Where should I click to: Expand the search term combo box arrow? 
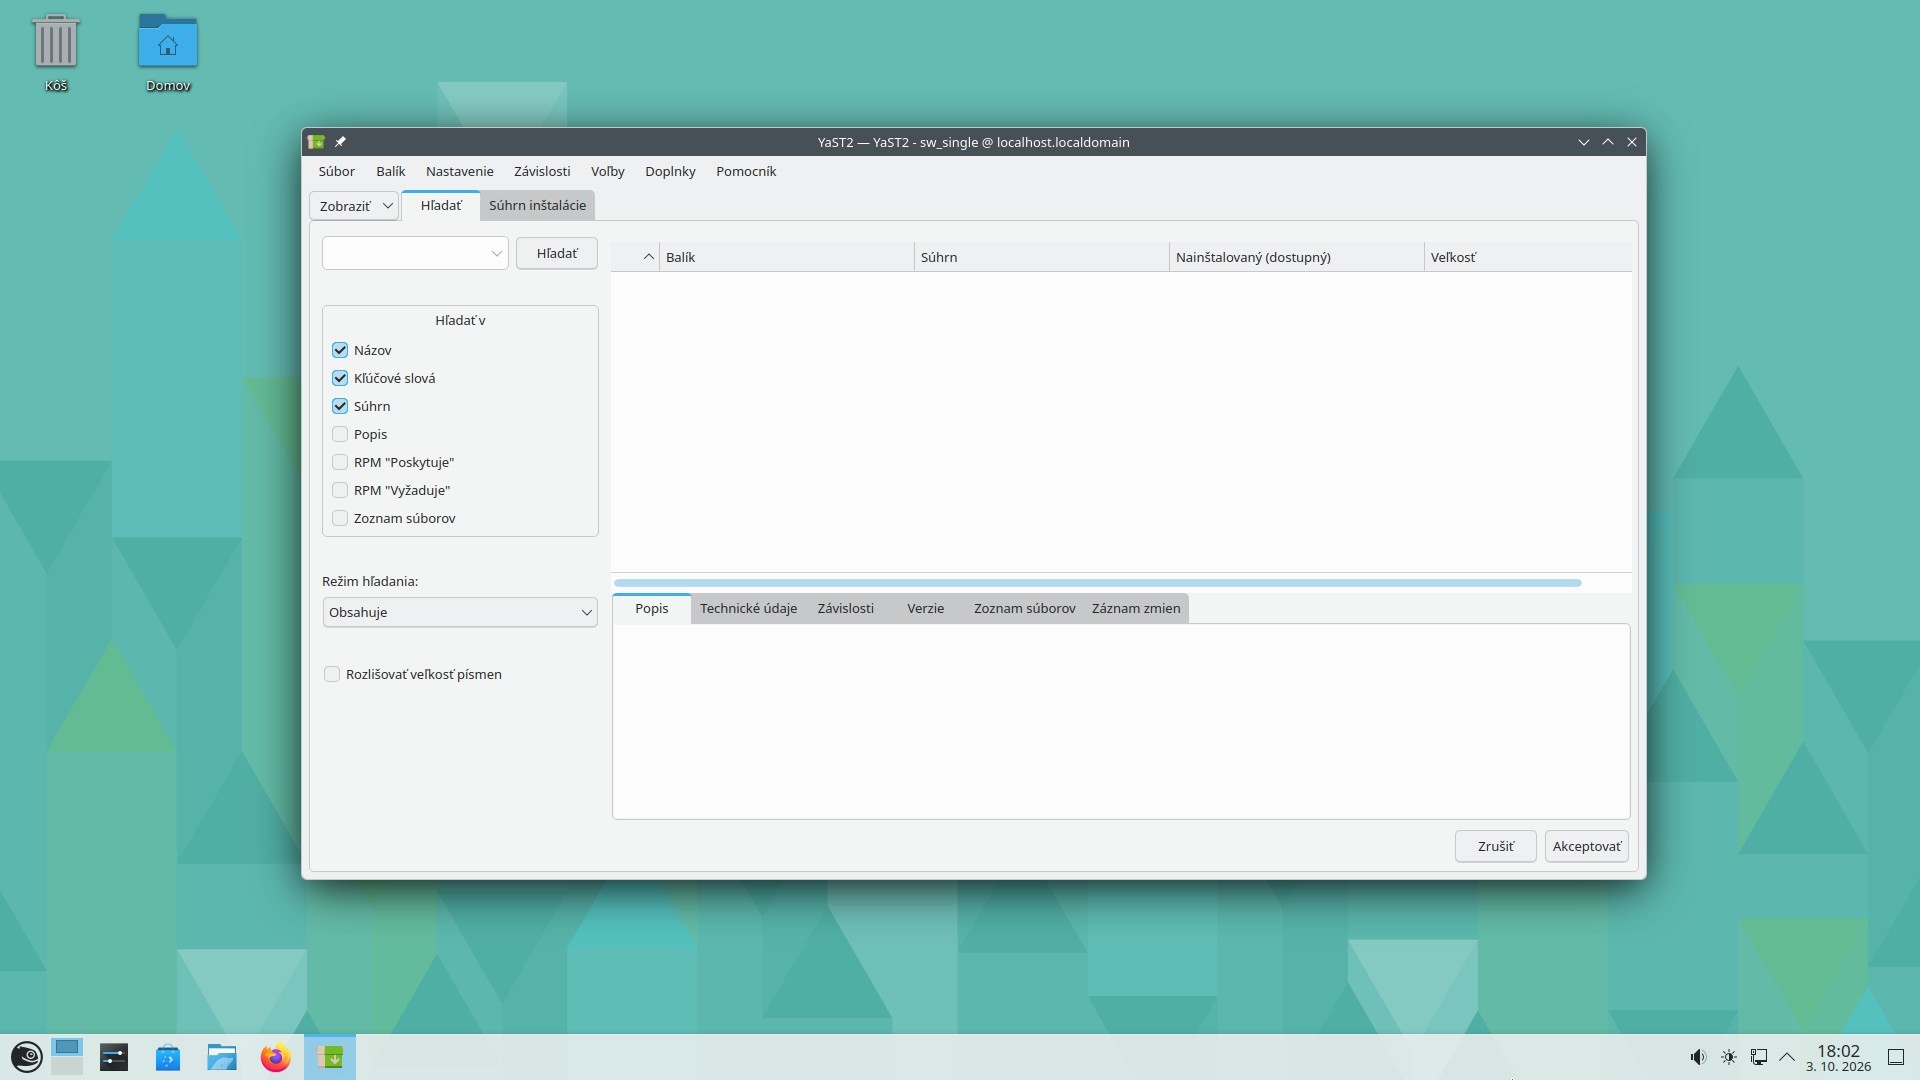pos(496,254)
